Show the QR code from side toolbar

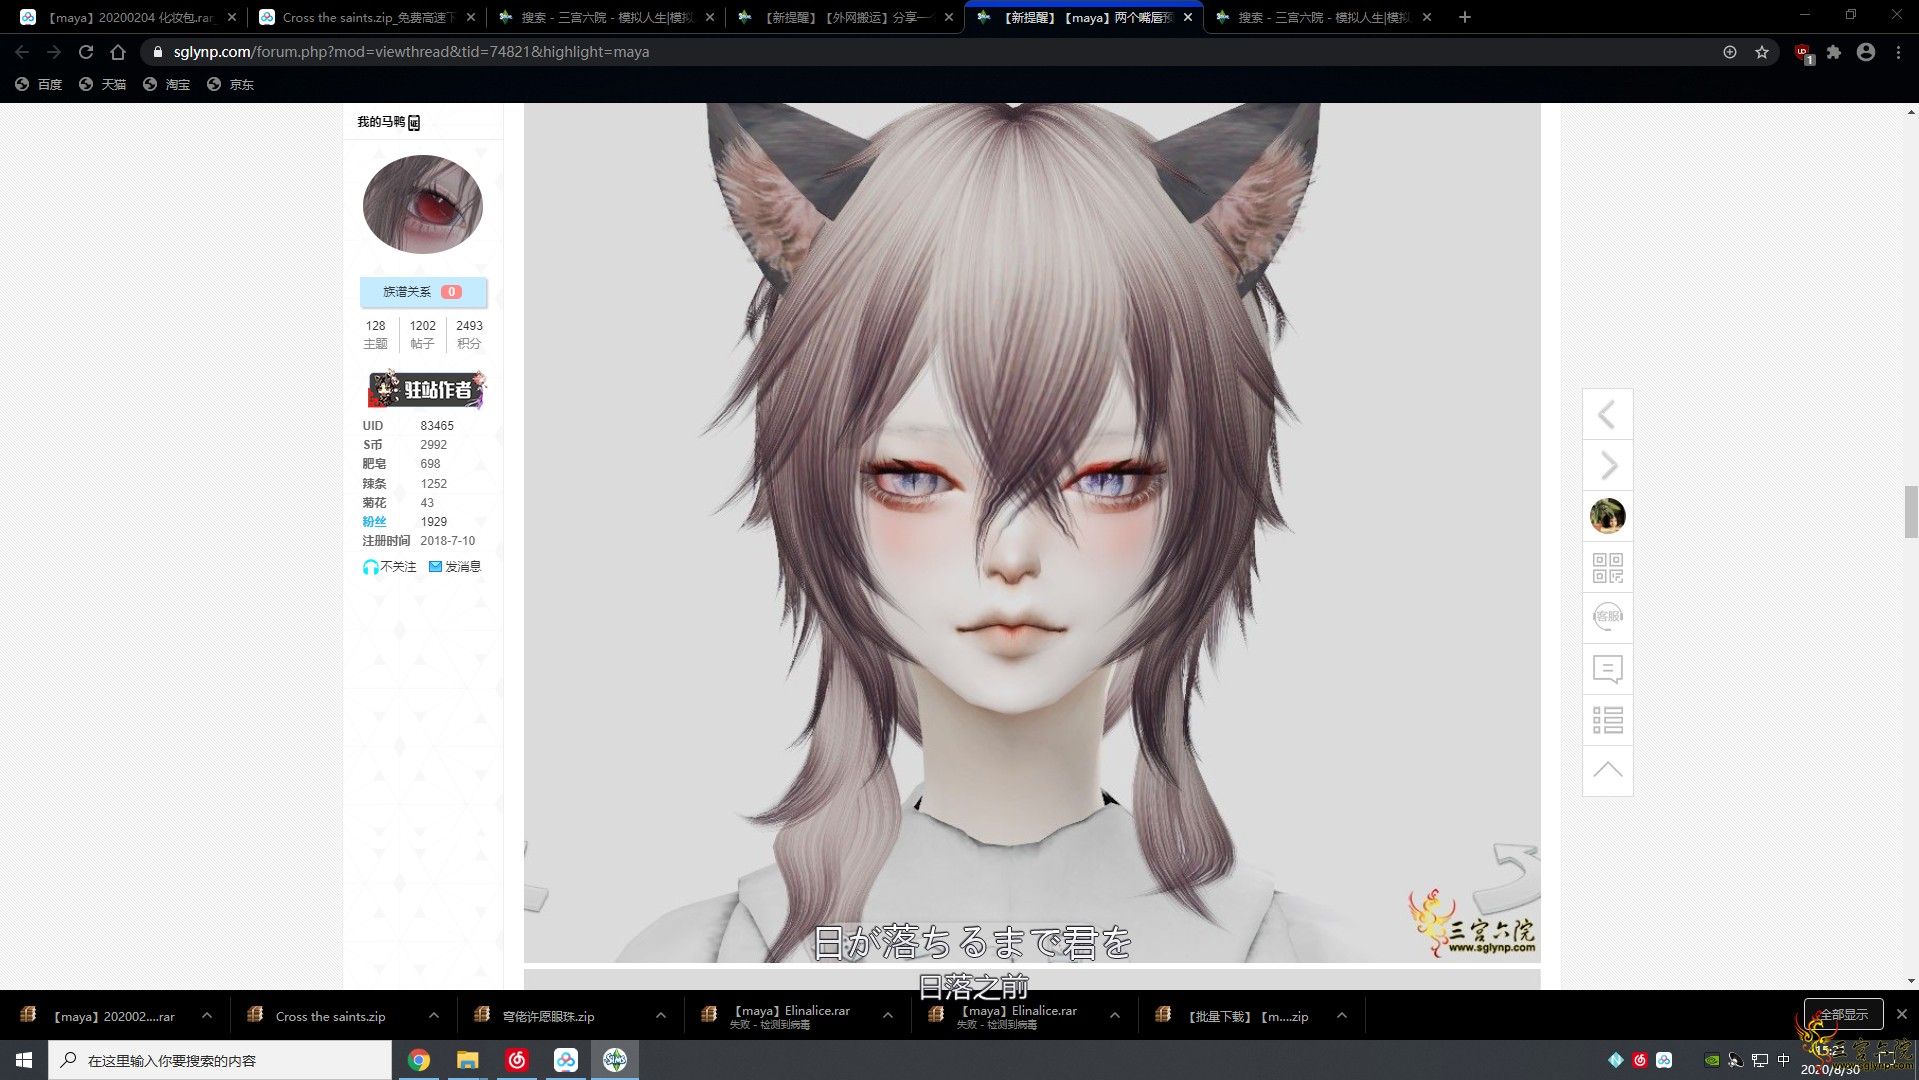click(x=1607, y=567)
